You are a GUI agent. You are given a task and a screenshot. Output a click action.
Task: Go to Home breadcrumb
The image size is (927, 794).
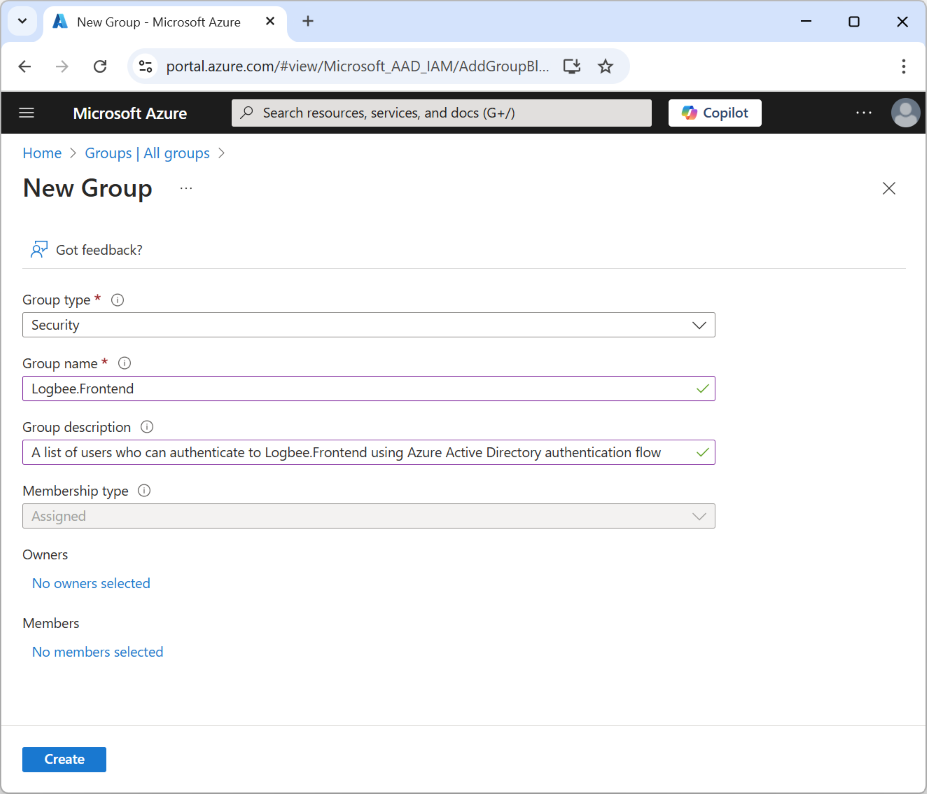[42, 153]
